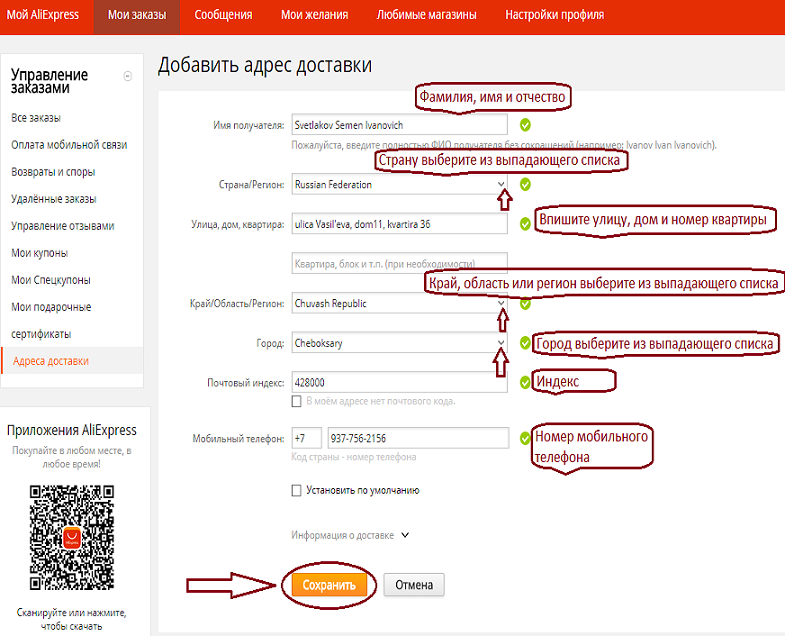Click green checkmark next to country field
The image size is (785, 636).
tap(525, 185)
